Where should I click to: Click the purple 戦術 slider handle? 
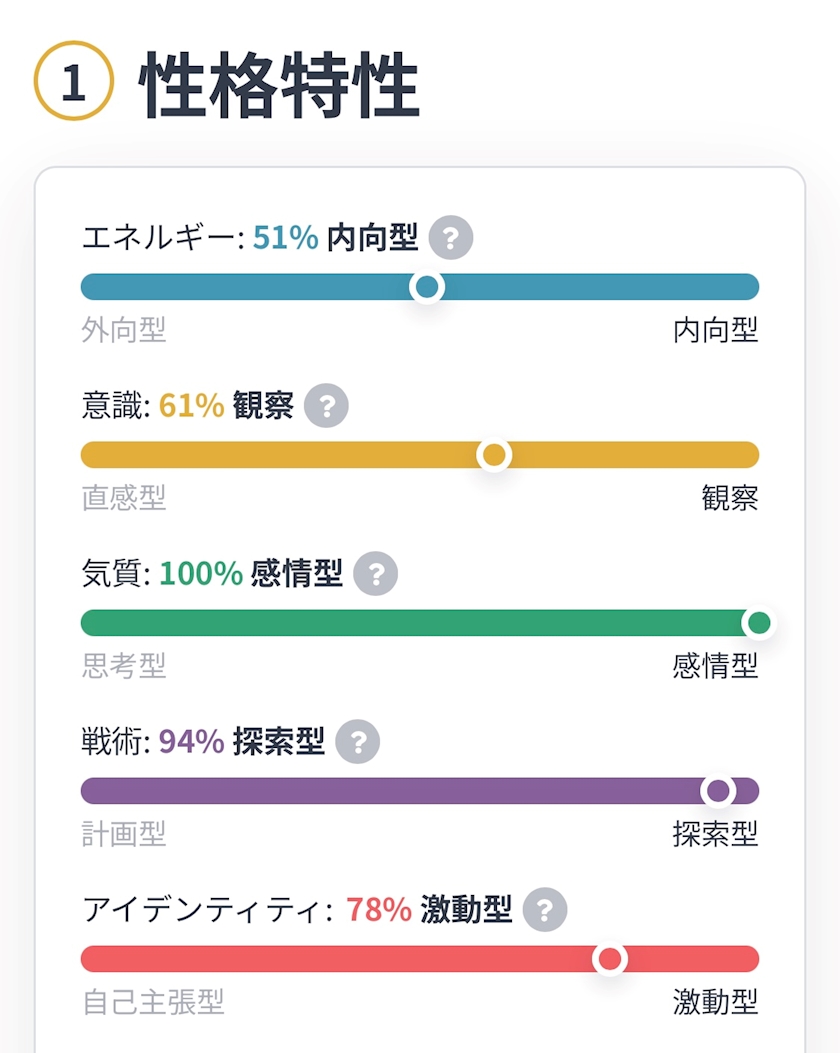point(718,792)
